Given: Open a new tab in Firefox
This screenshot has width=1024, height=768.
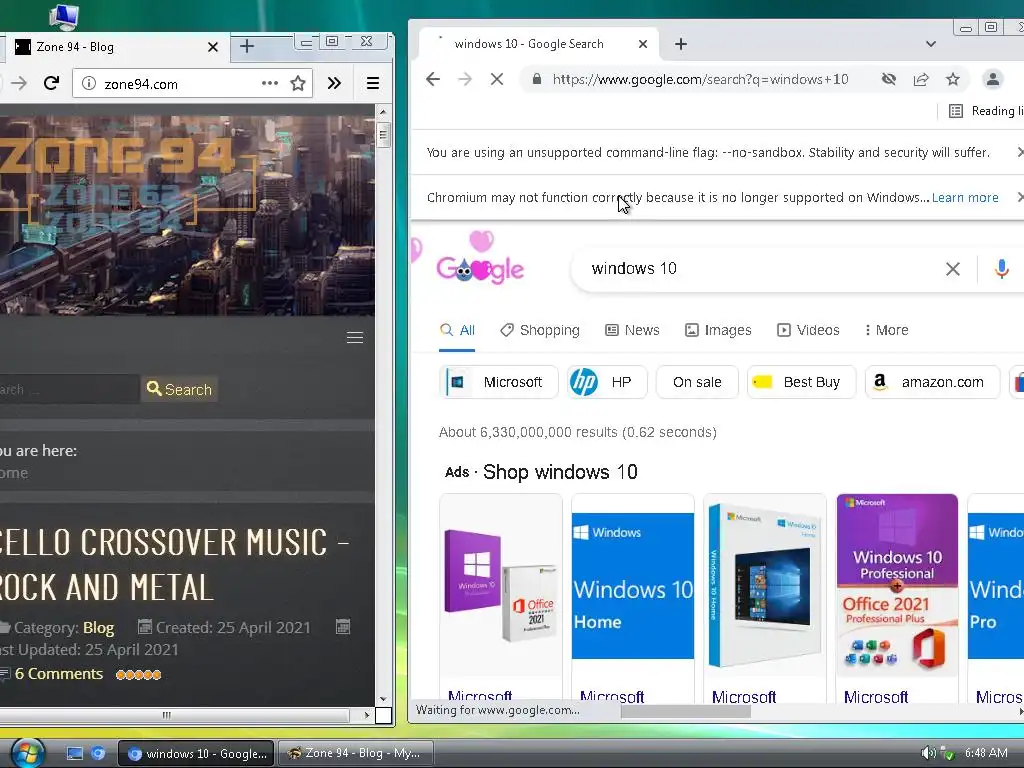Looking at the screenshot, I should (247, 46).
